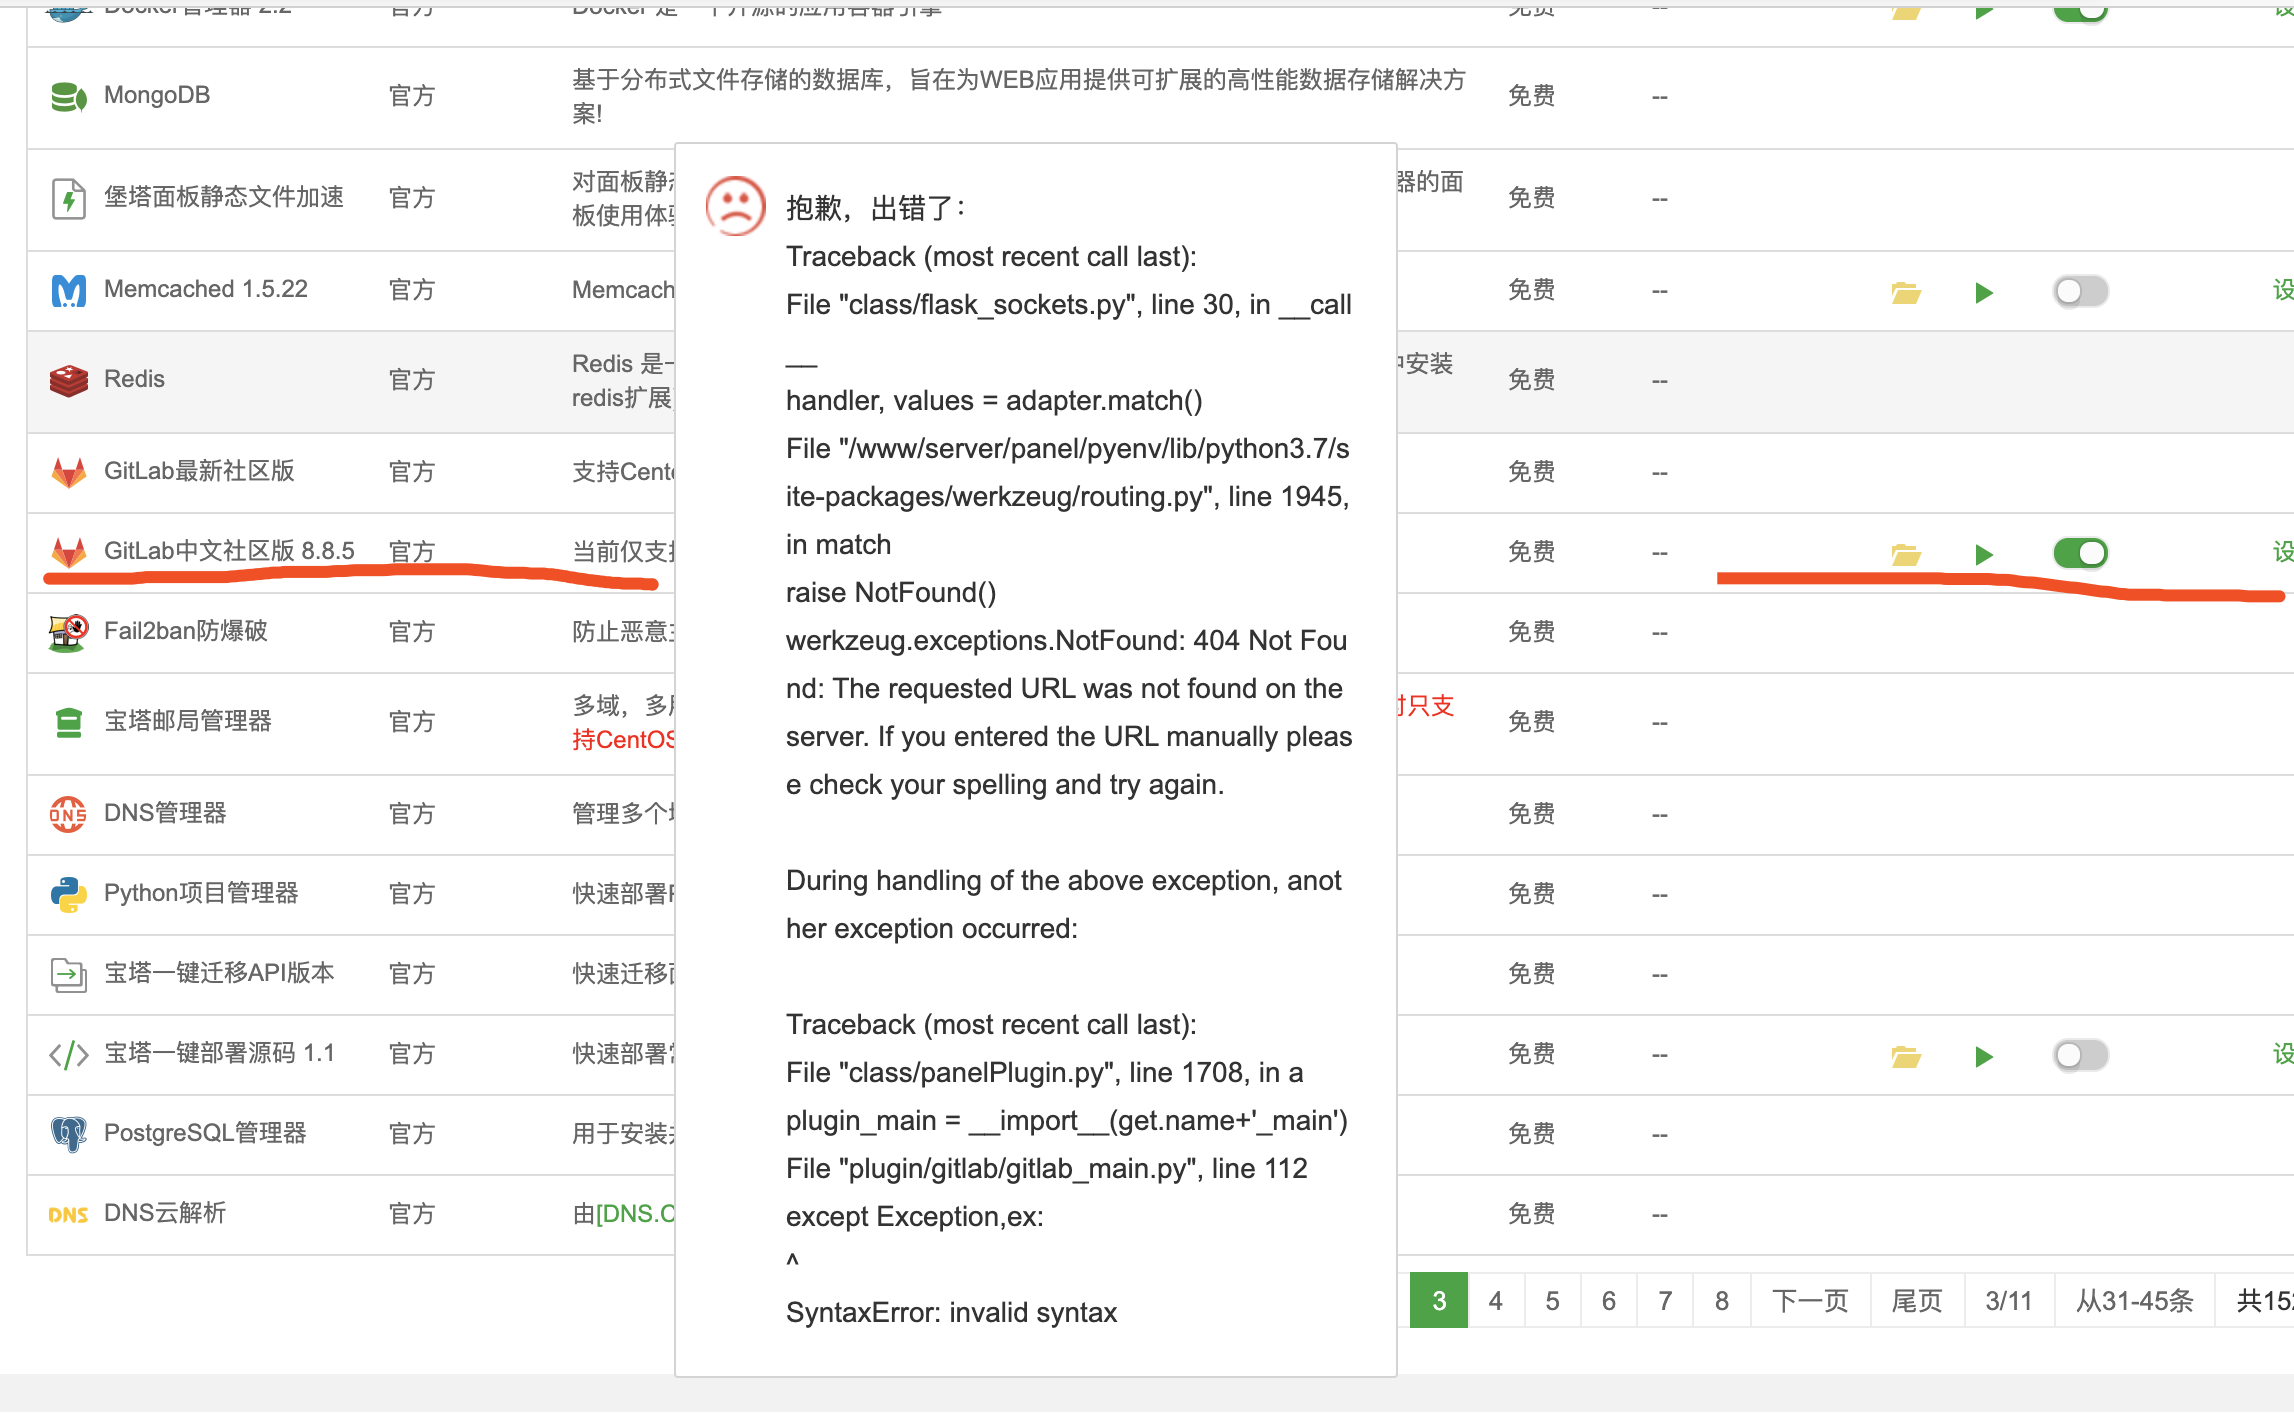Click the 宝塔一键迁移API版本 plugin name
The width and height of the screenshot is (2294, 1418).
(x=219, y=973)
